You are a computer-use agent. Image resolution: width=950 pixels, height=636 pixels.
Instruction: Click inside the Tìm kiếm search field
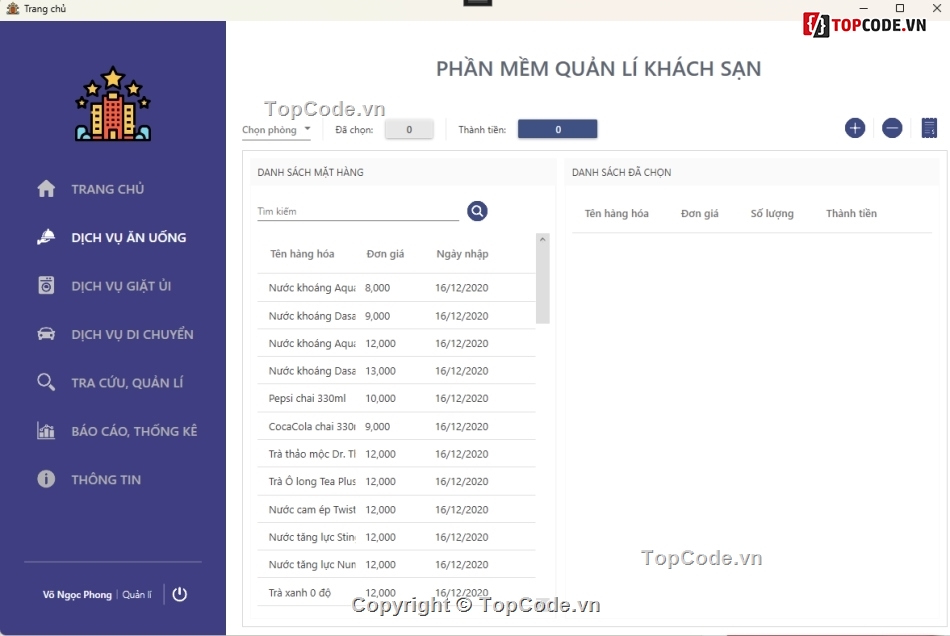click(x=350, y=211)
